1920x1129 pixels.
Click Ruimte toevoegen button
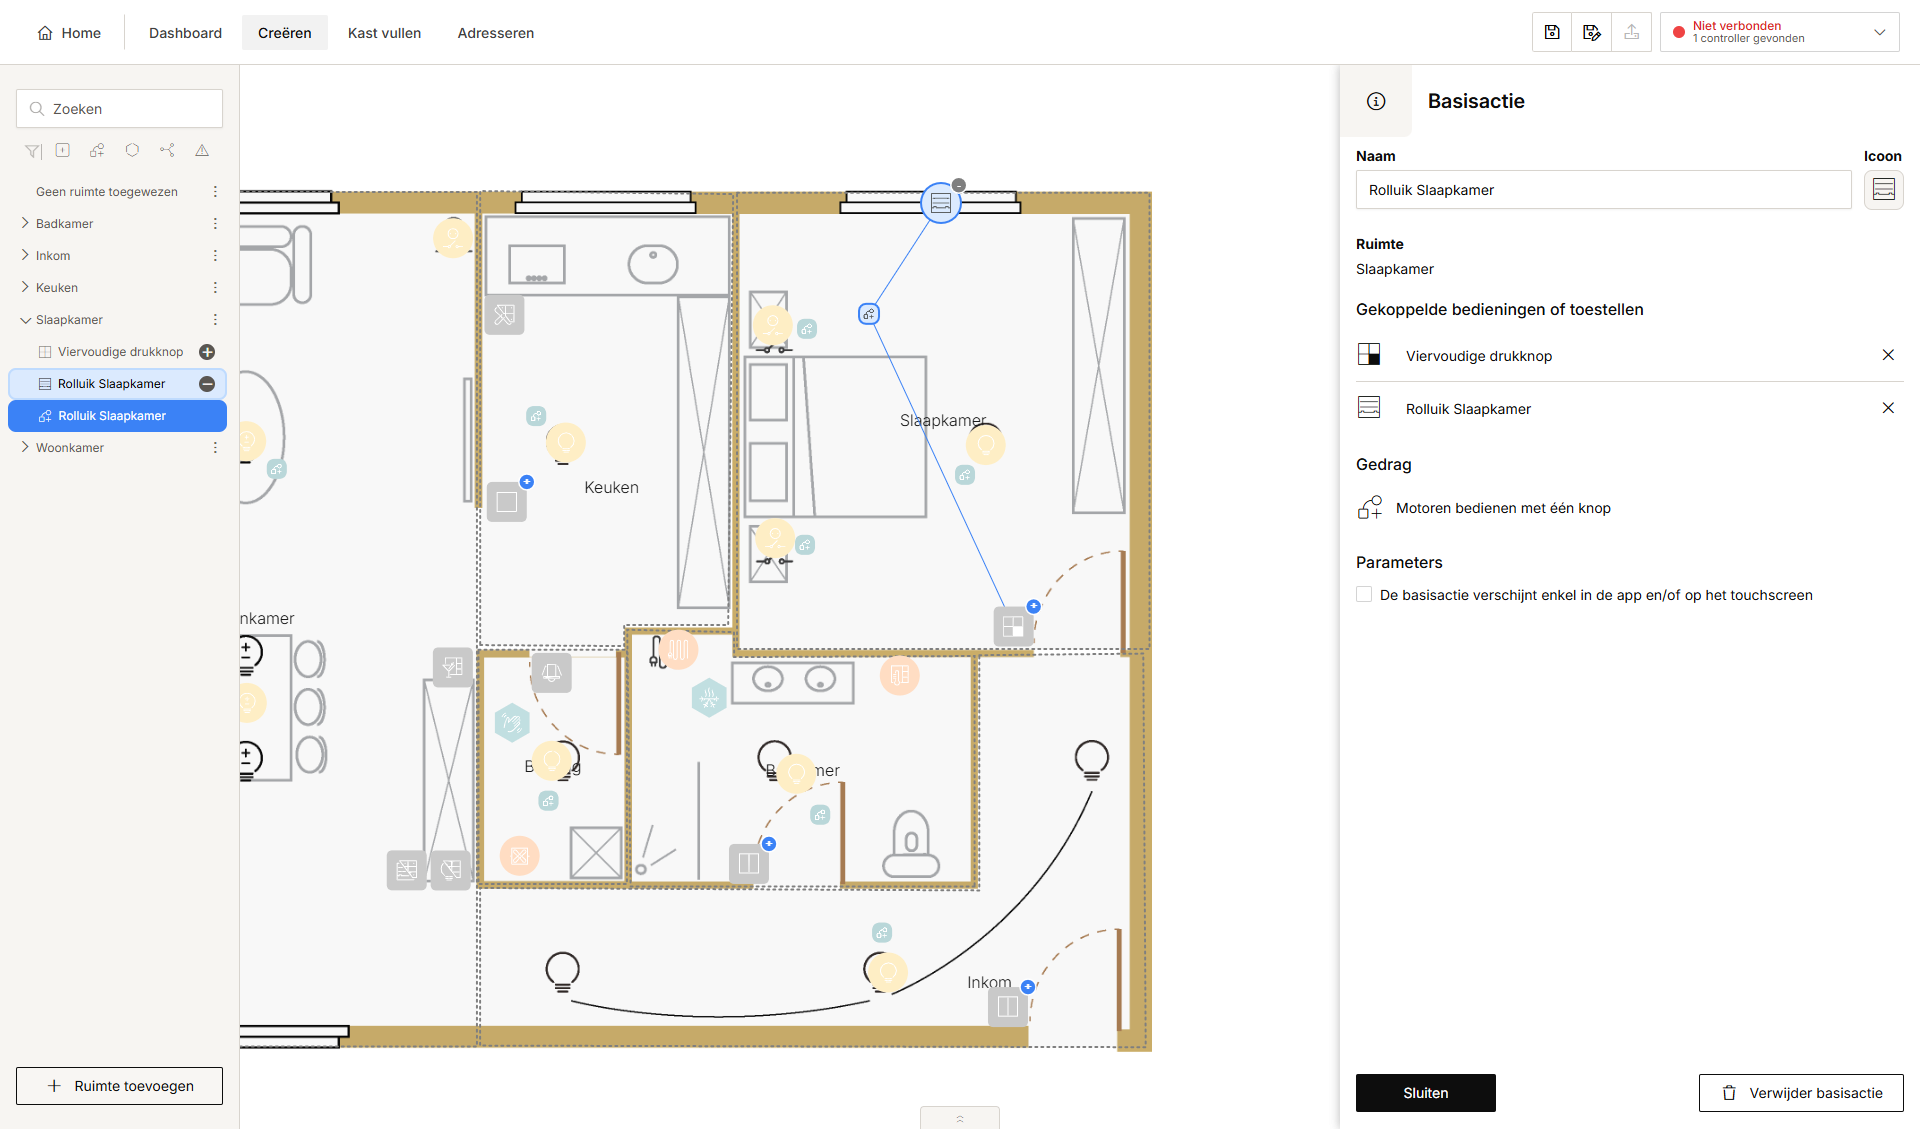(x=119, y=1086)
